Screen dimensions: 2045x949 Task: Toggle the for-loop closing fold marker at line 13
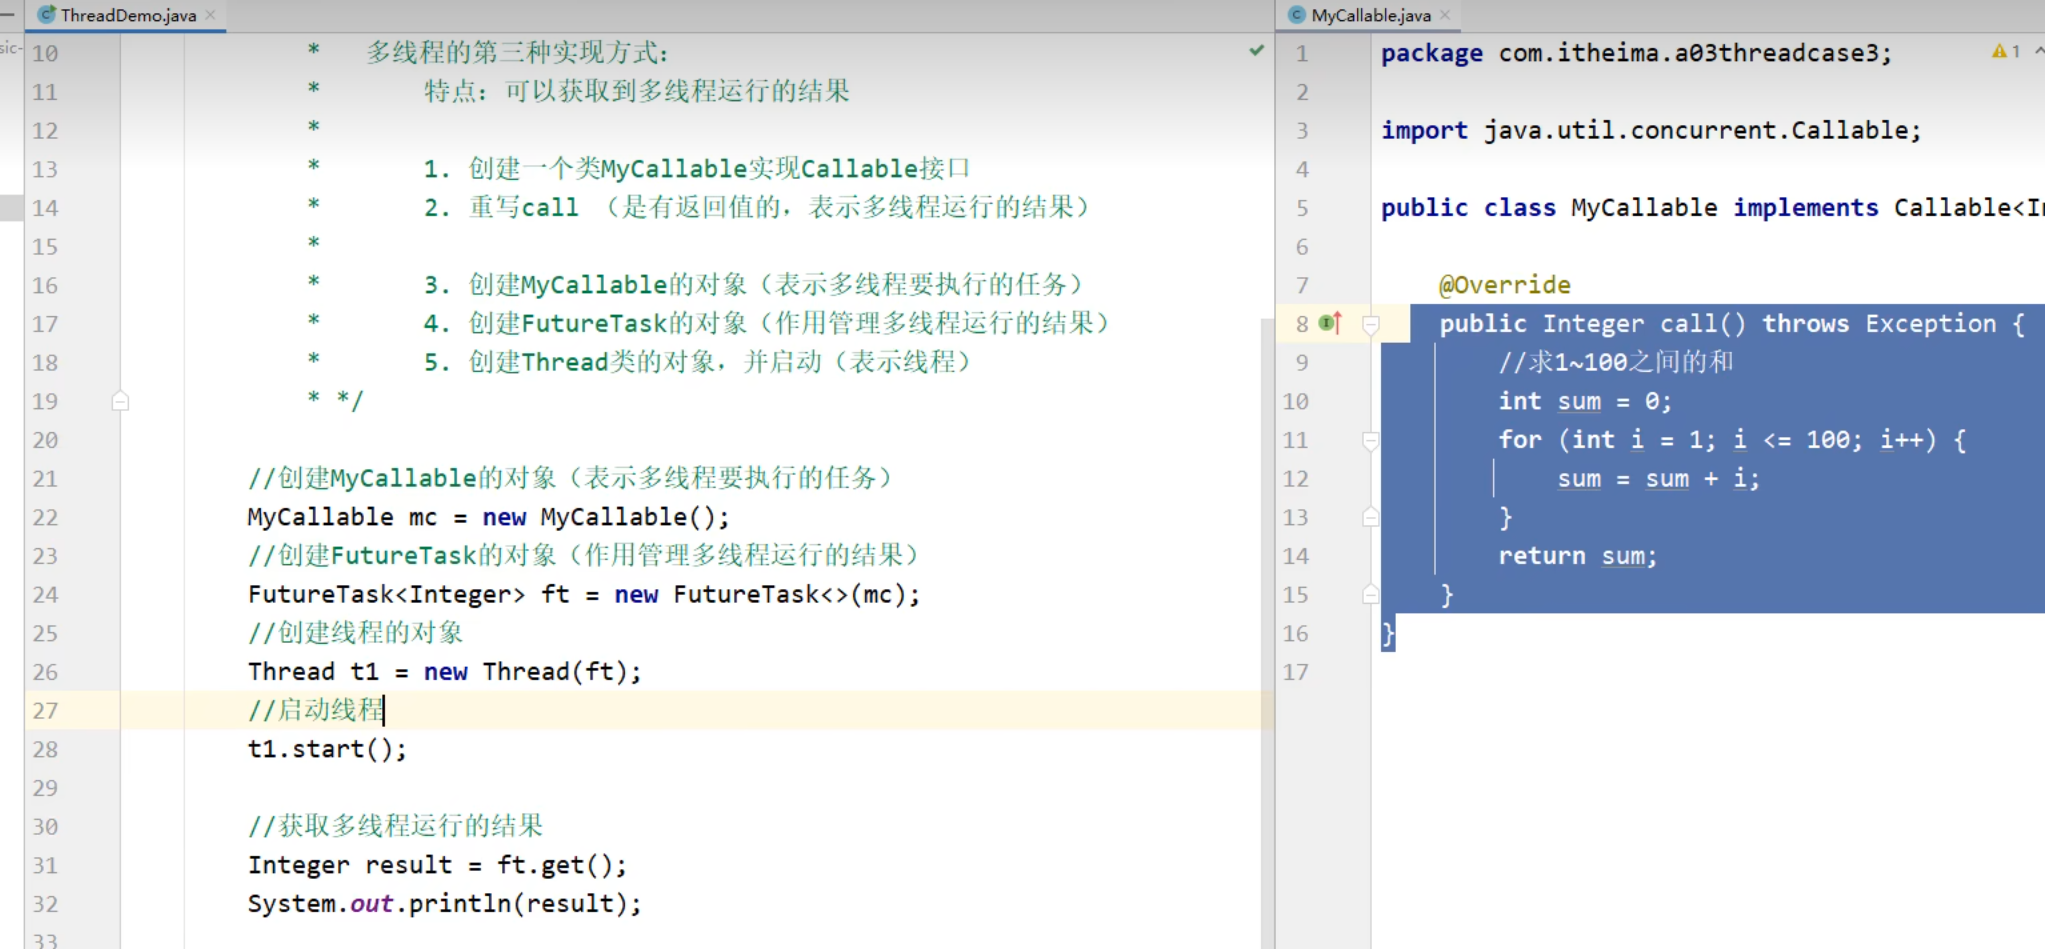pos(1371,517)
